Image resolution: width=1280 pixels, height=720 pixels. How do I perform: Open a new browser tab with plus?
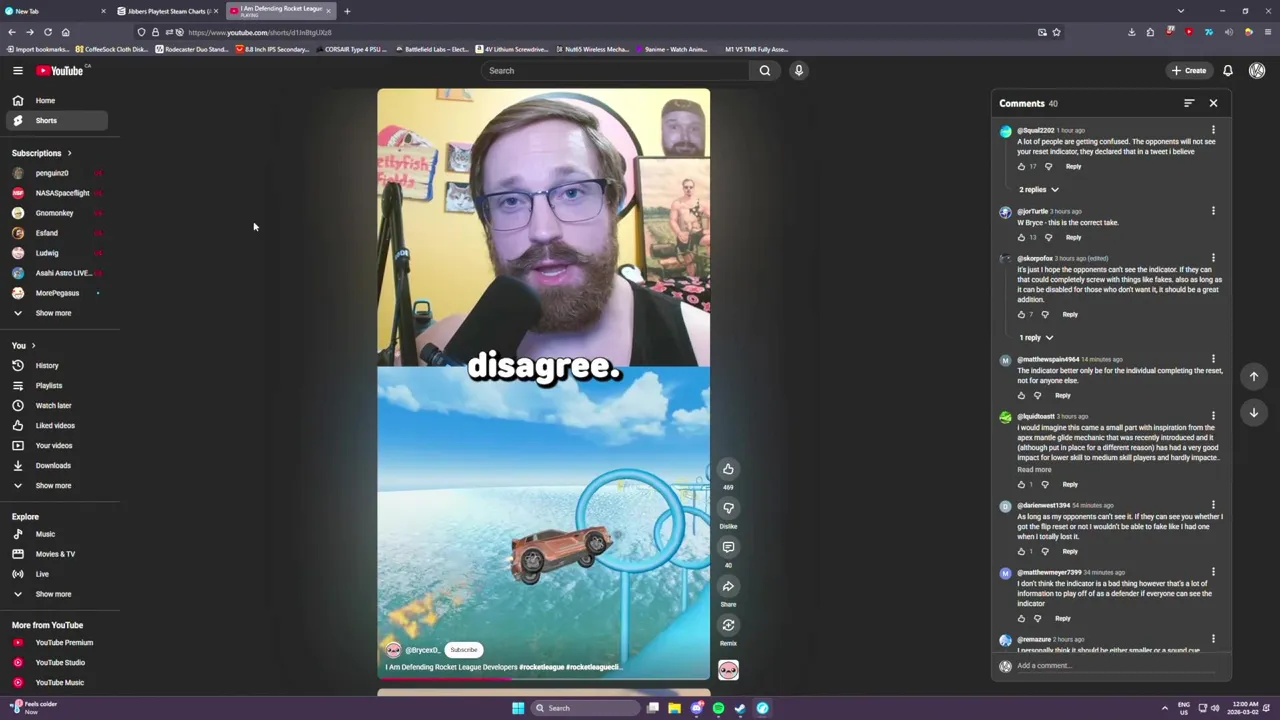pos(347,11)
